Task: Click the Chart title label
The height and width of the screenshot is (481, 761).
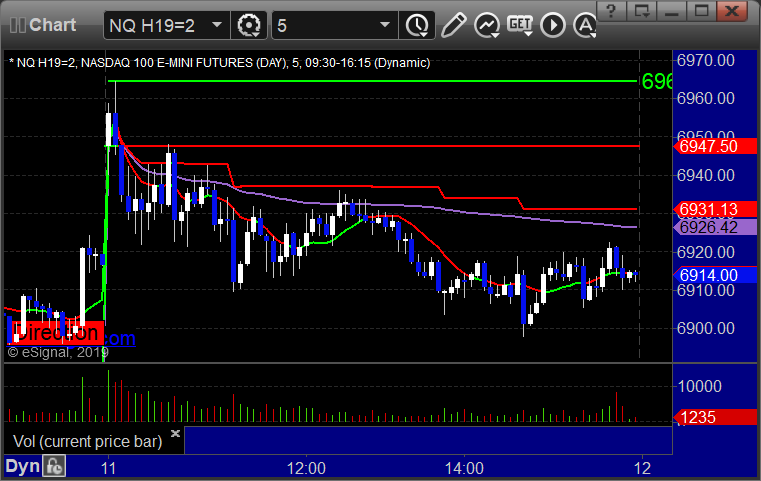Action: (x=52, y=25)
